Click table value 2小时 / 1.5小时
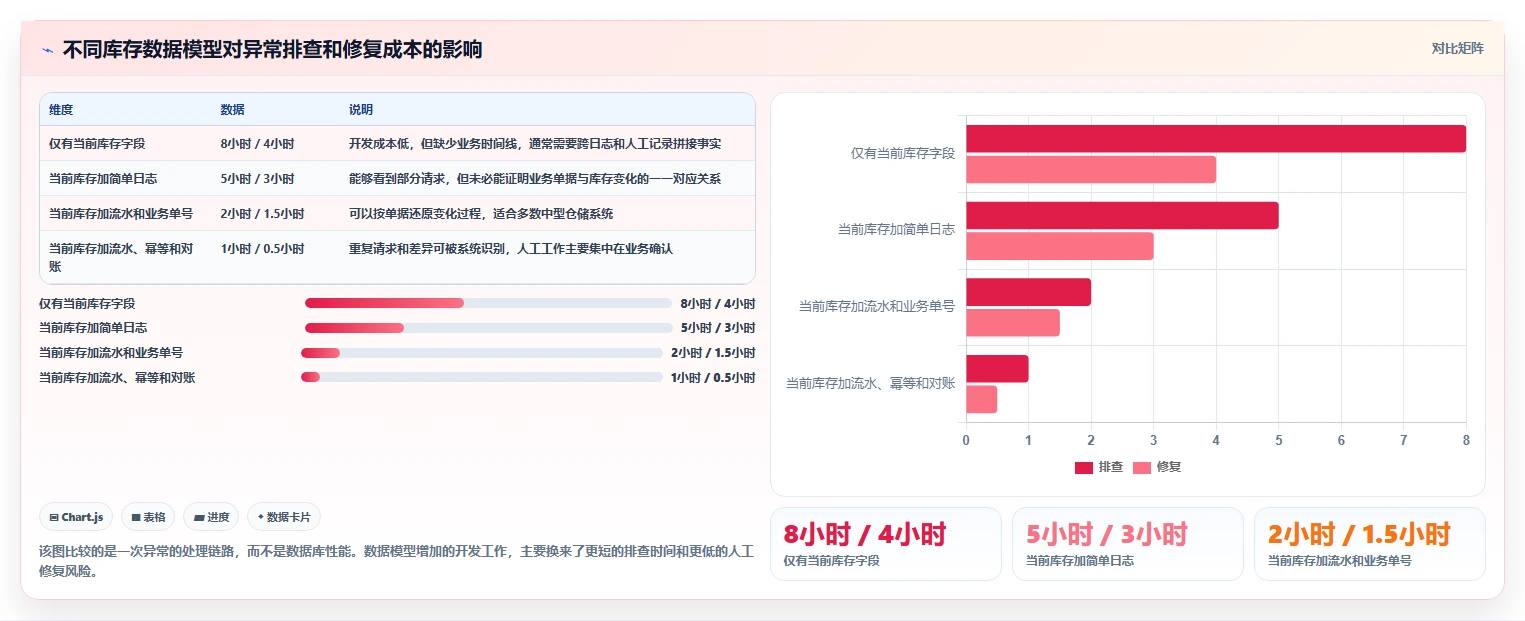This screenshot has width=1525, height=621. click(x=262, y=214)
